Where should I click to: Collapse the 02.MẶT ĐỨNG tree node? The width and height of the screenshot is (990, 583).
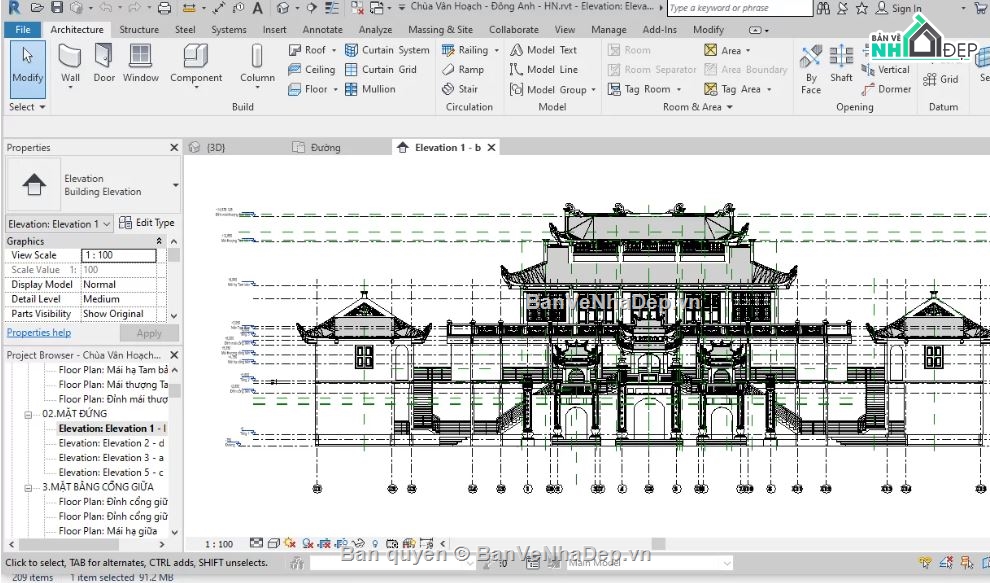pyautogui.click(x=29, y=414)
